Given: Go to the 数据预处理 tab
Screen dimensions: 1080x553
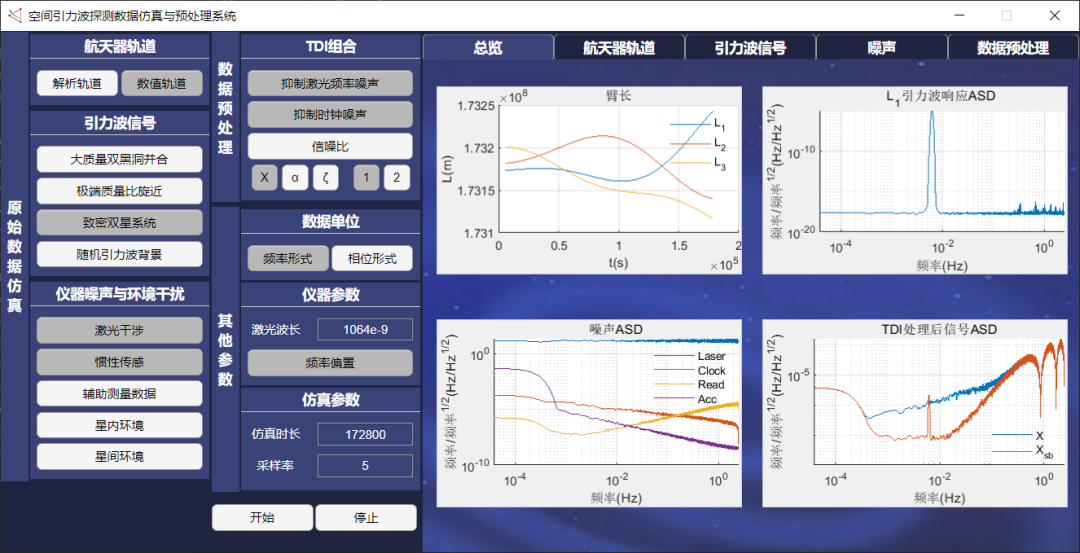Looking at the screenshot, I should 1012,47.
